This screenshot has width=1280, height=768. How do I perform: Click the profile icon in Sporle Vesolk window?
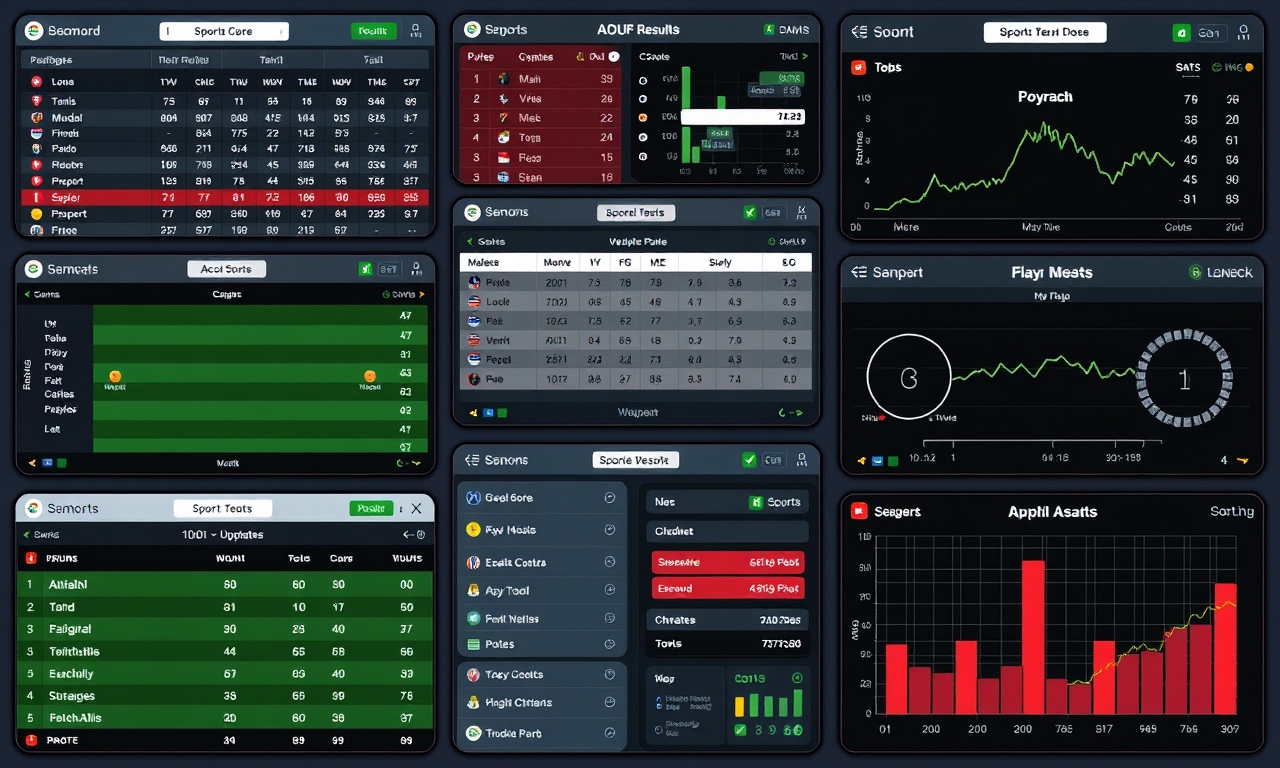[801, 460]
